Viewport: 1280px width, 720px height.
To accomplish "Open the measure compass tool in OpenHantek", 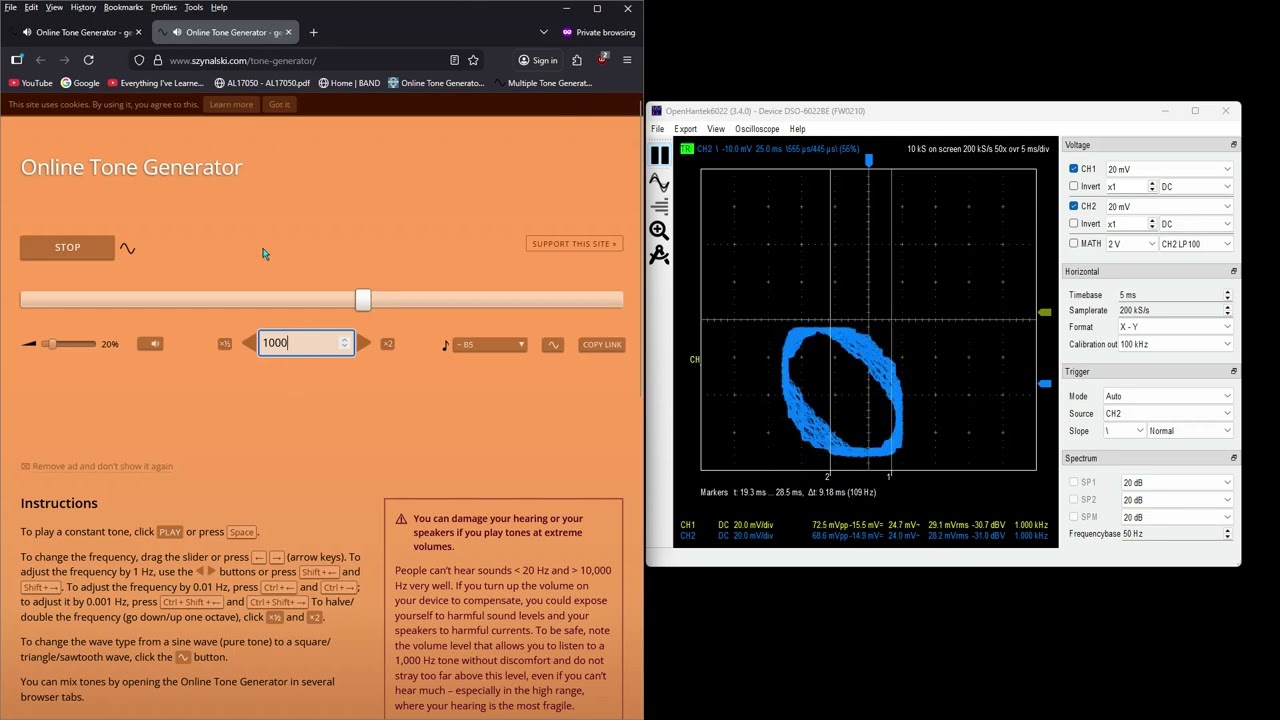I will pyautogui.click(x=659, y=256).
